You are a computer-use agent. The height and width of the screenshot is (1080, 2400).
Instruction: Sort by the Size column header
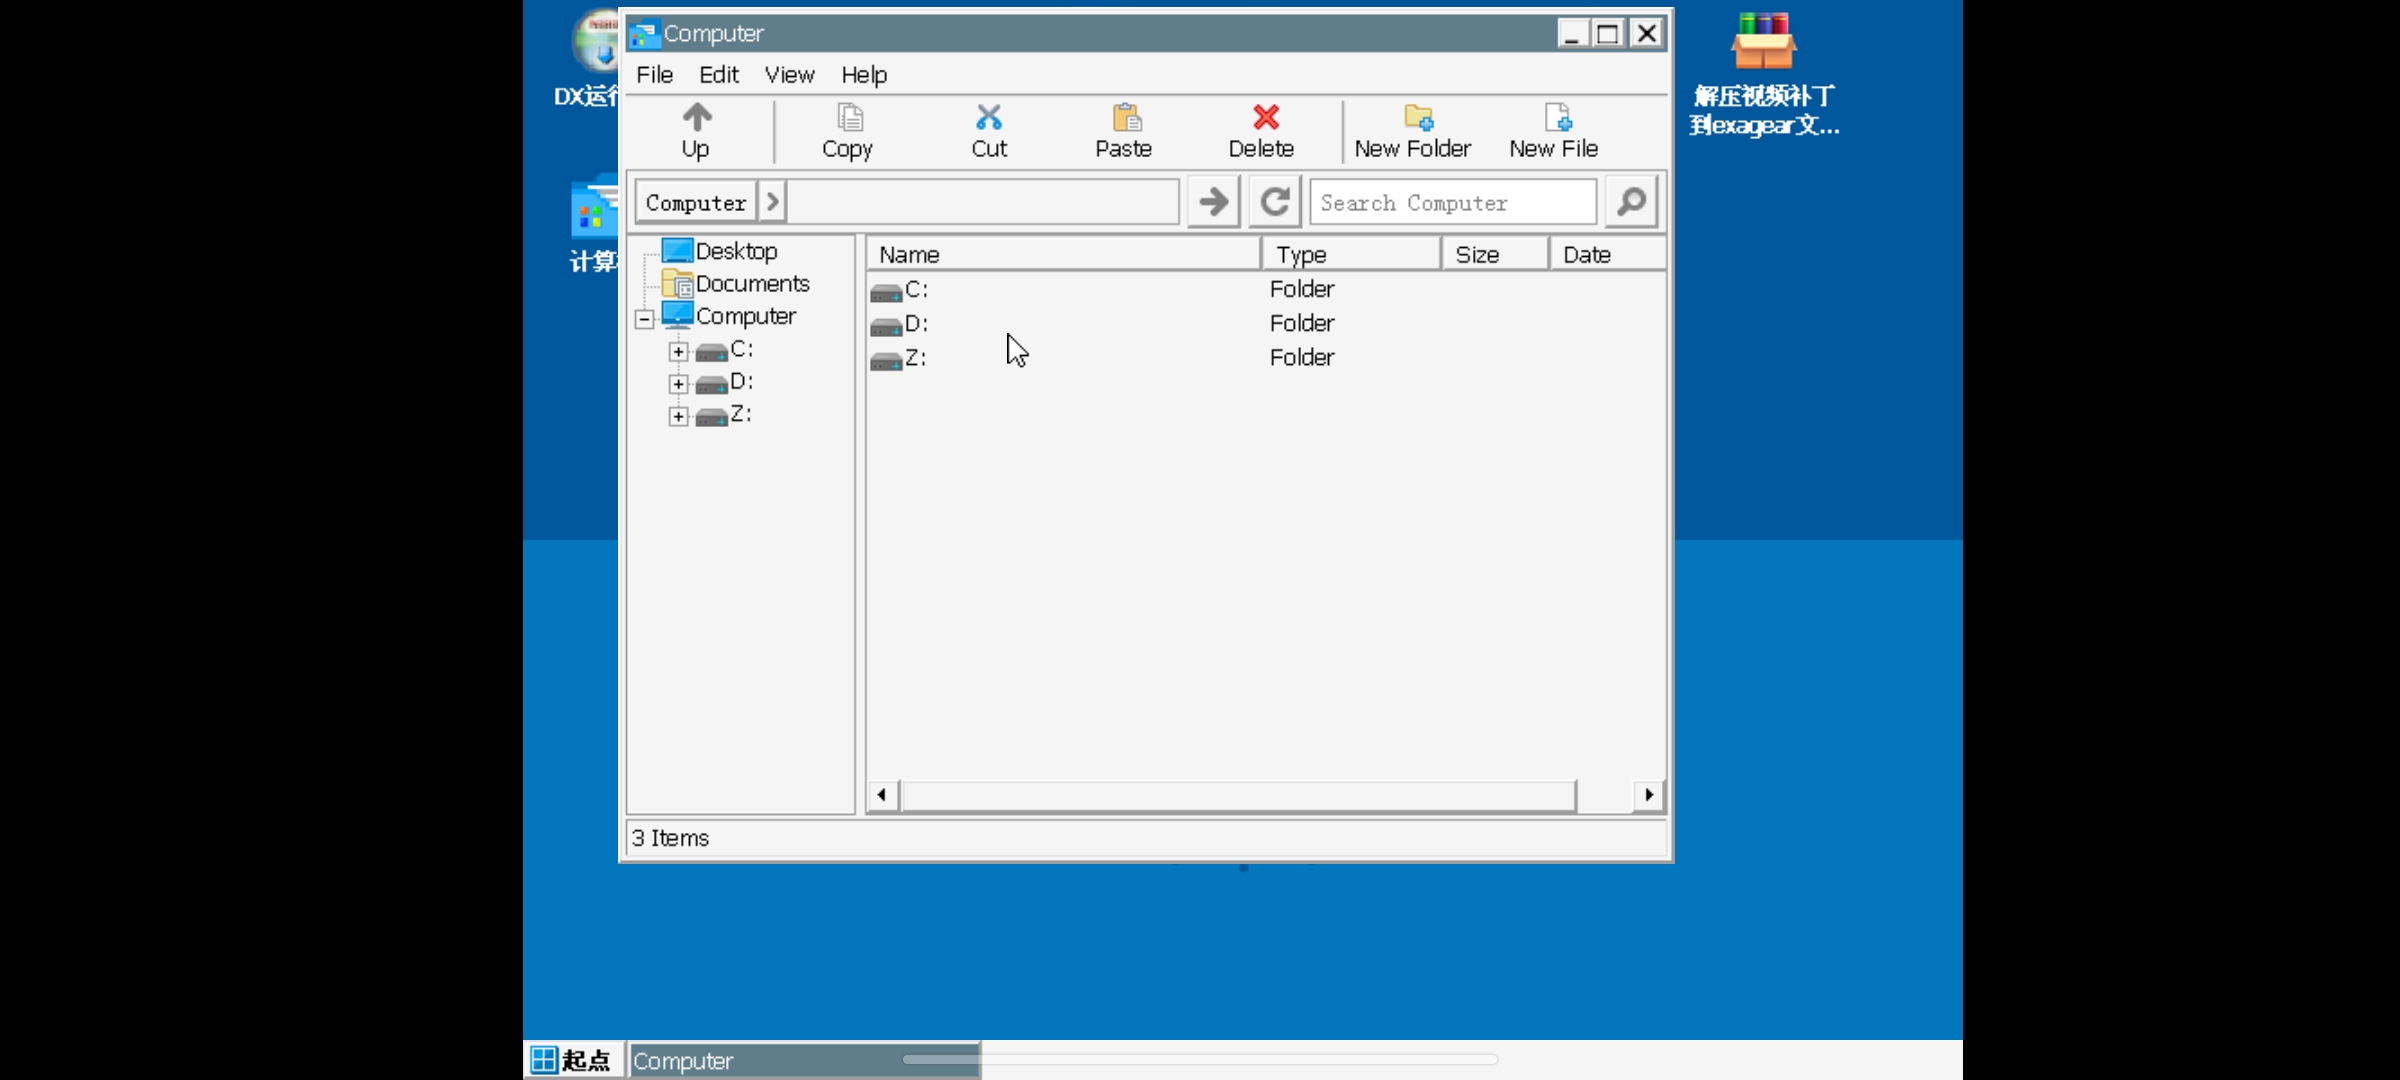1495,255
